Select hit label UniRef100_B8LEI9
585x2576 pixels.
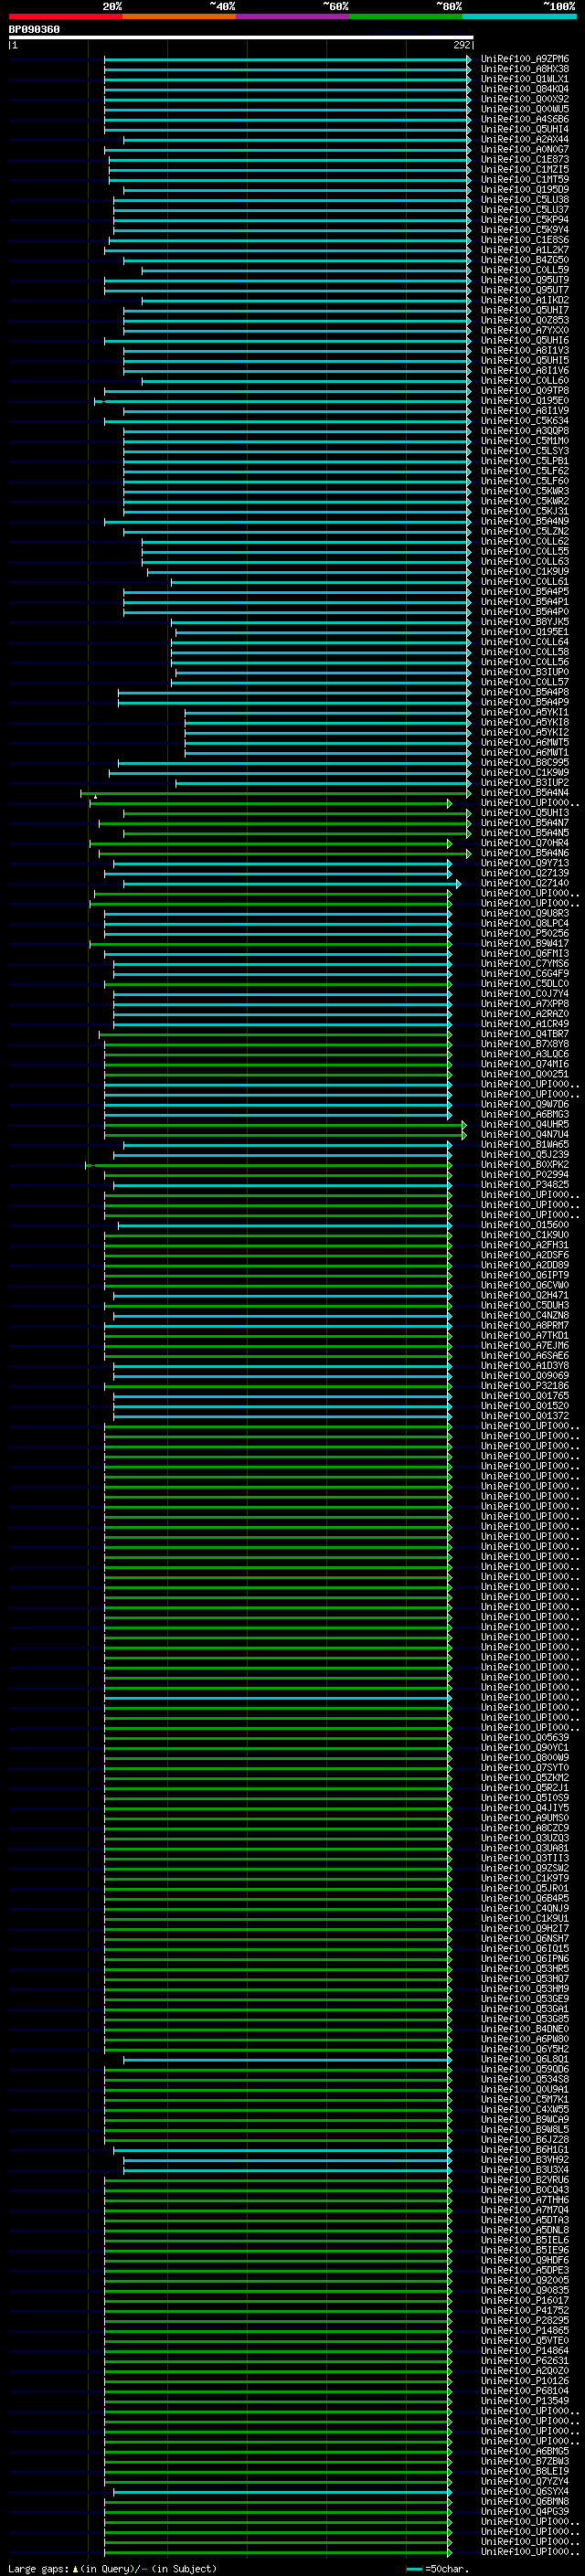[525, 2472]
